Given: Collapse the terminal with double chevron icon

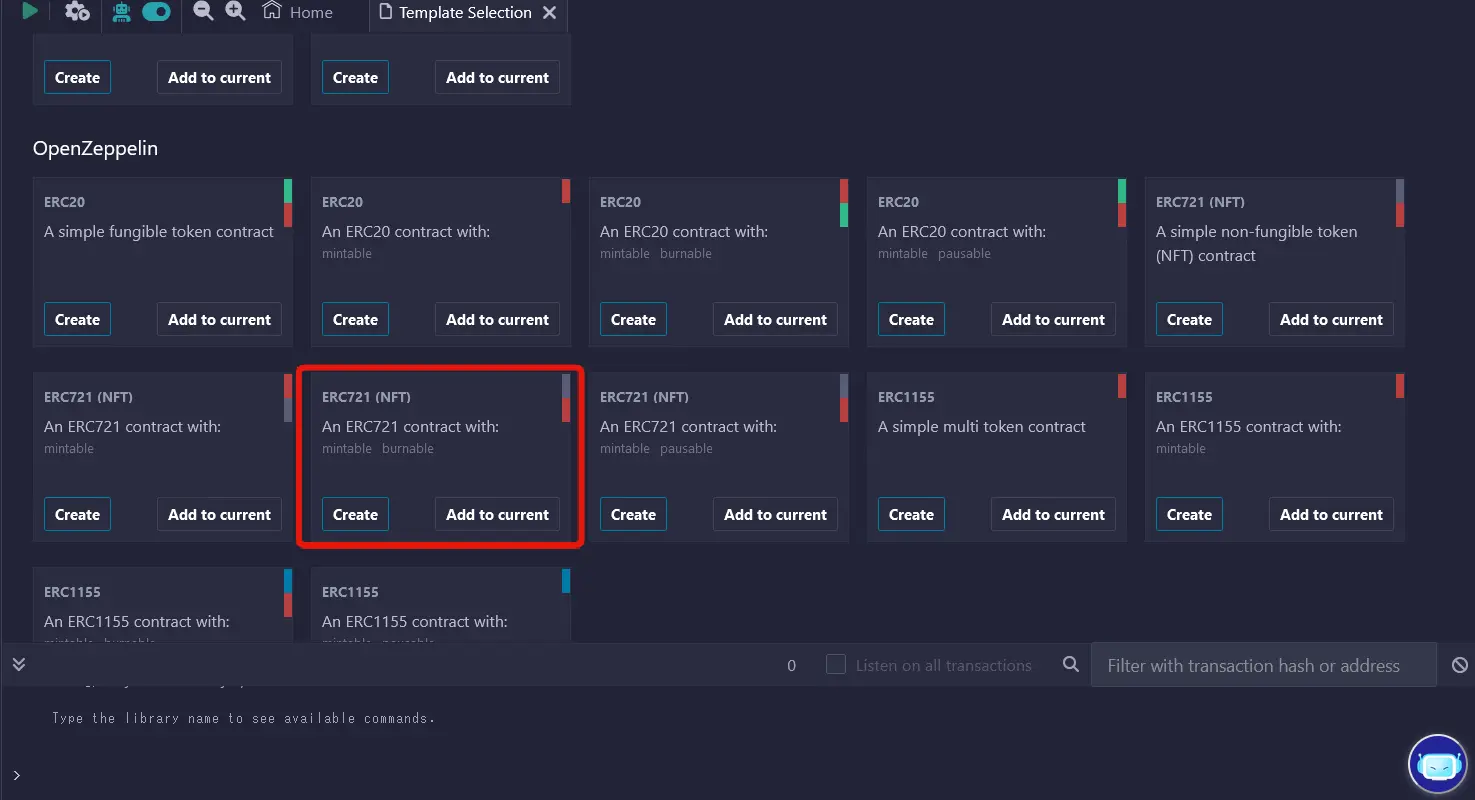Looking at the screenshot, I should pos(18,664).
